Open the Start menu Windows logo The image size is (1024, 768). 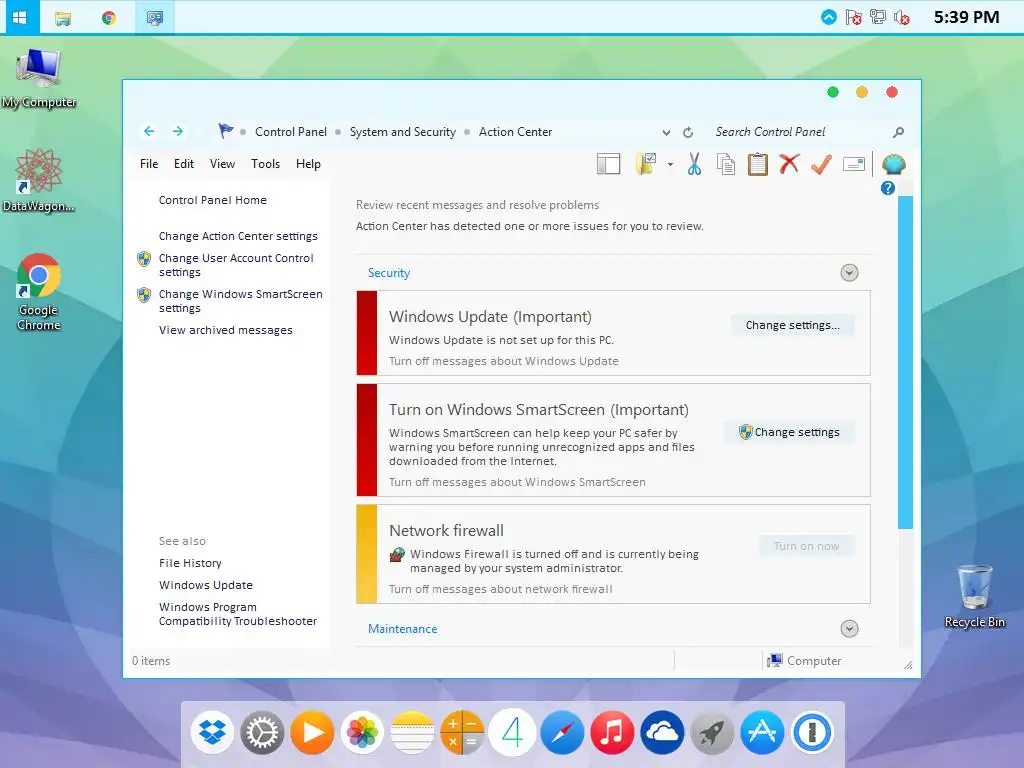20,17
